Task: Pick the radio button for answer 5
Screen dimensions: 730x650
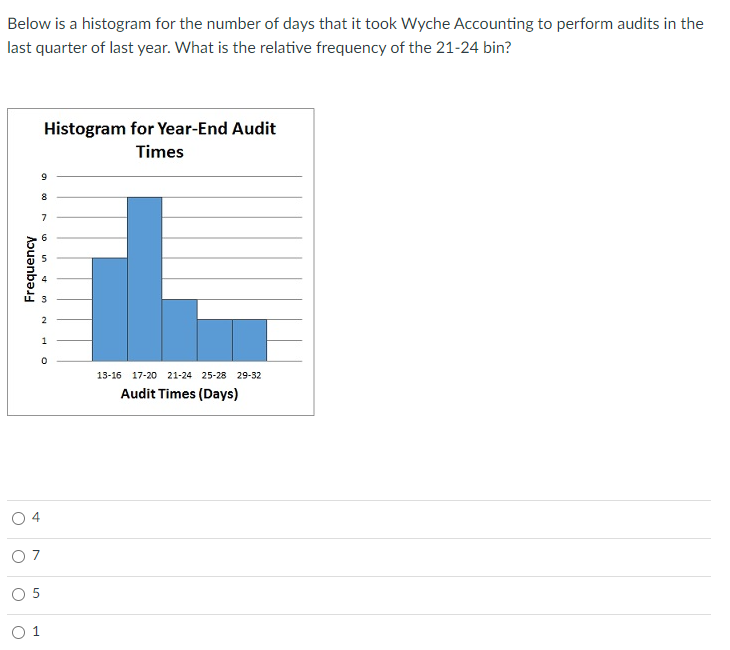Action: (x=19, y=594)
